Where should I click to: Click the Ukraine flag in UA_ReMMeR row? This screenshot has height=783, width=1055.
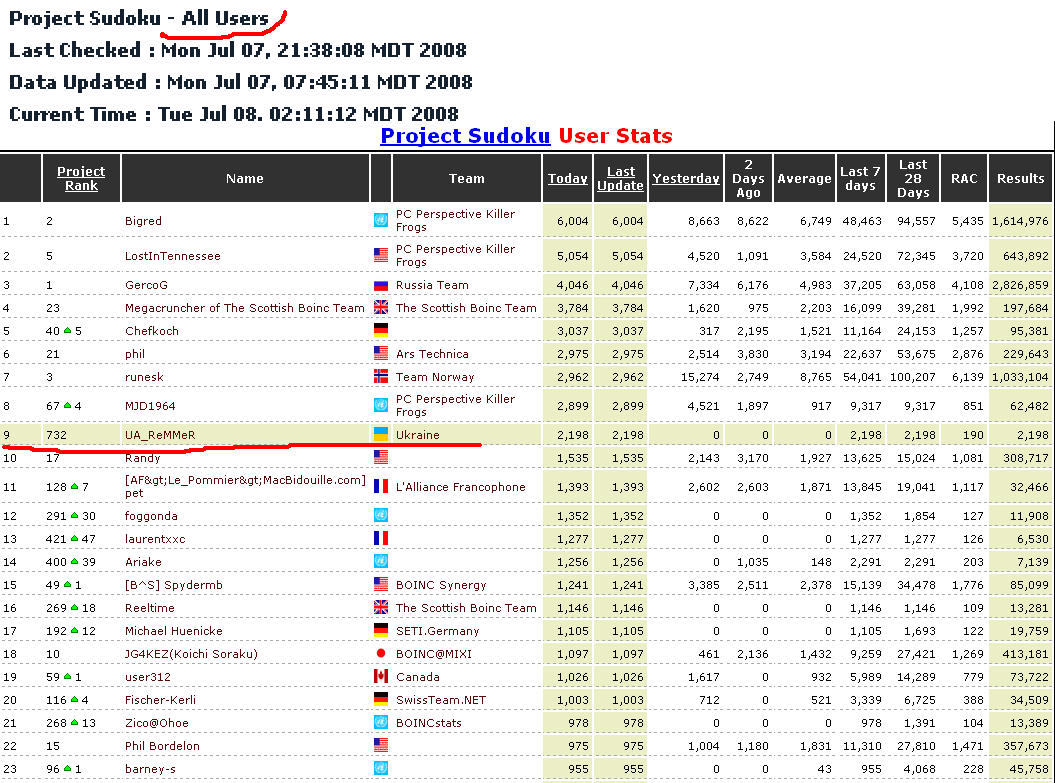380,435
